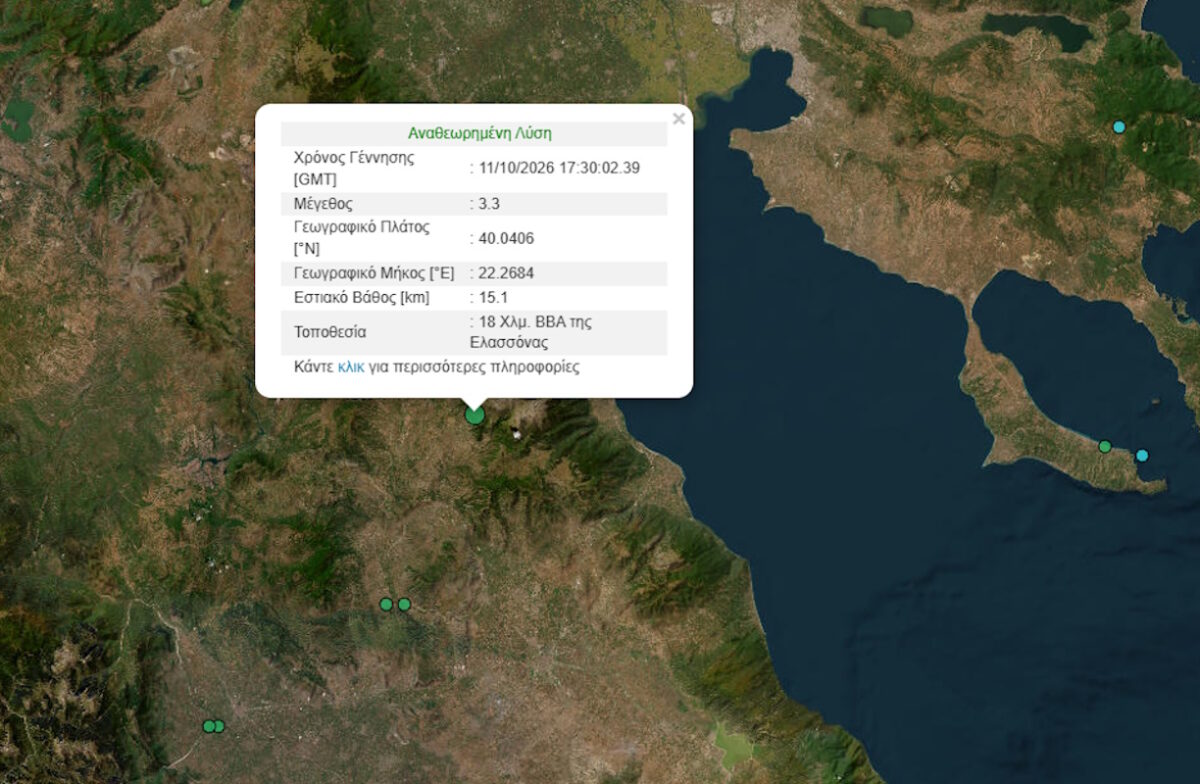The image size is (1200, 784).
Task: Click the 'Εστιακό Βάθος [km]' label
Action: pyautogui.click(x=362, y=297)
